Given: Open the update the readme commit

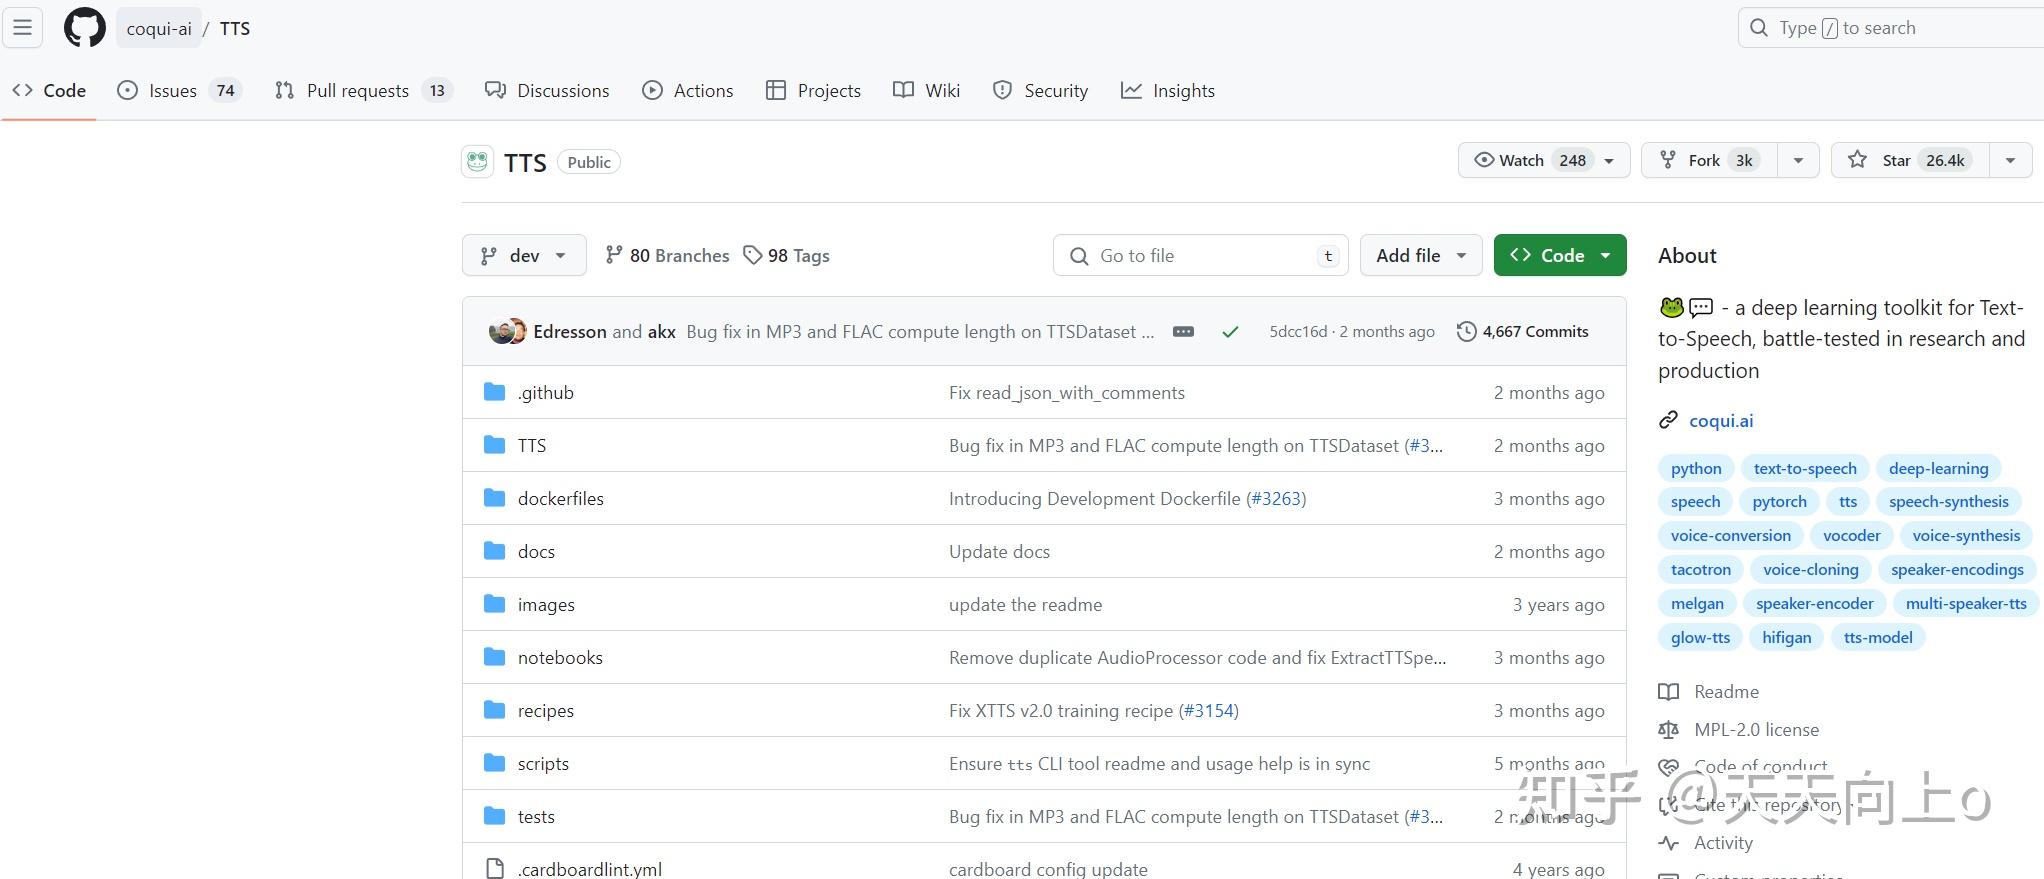Looking at the screenshot, I should point(1025,605).
